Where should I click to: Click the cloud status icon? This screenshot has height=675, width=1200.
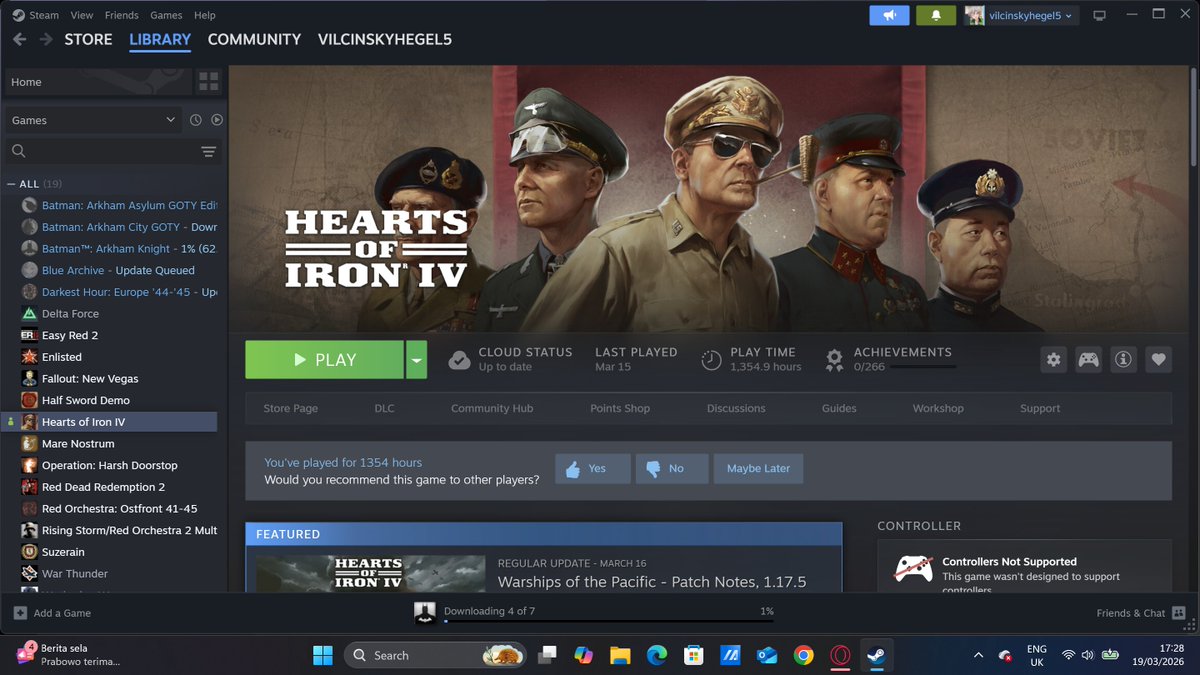pos(459,360)
